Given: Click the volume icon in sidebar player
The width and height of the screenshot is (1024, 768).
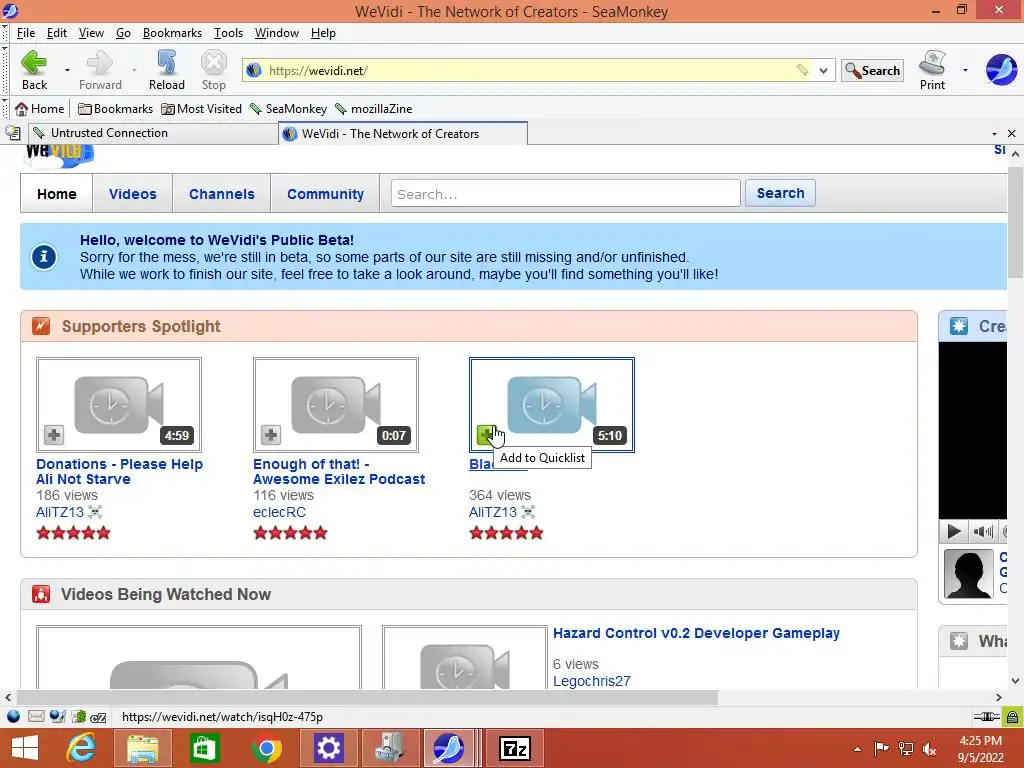Looking at the screenshot, I should pyautogui.click(x=982, y=531).
